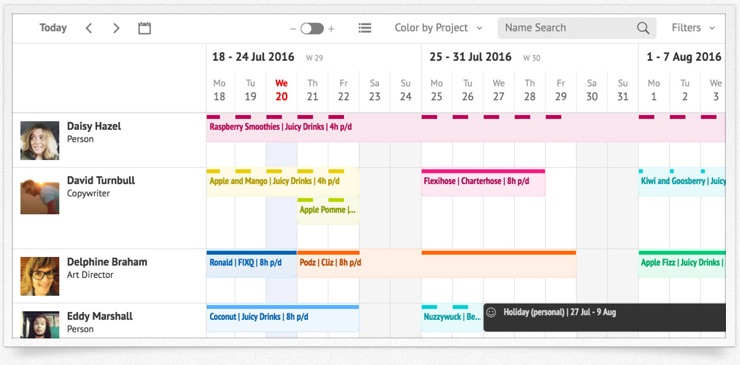Open the Coconut Juicy Drinks booking
Image resolution: width=740 pixels, height=365 pixels.
click(283, 318)
